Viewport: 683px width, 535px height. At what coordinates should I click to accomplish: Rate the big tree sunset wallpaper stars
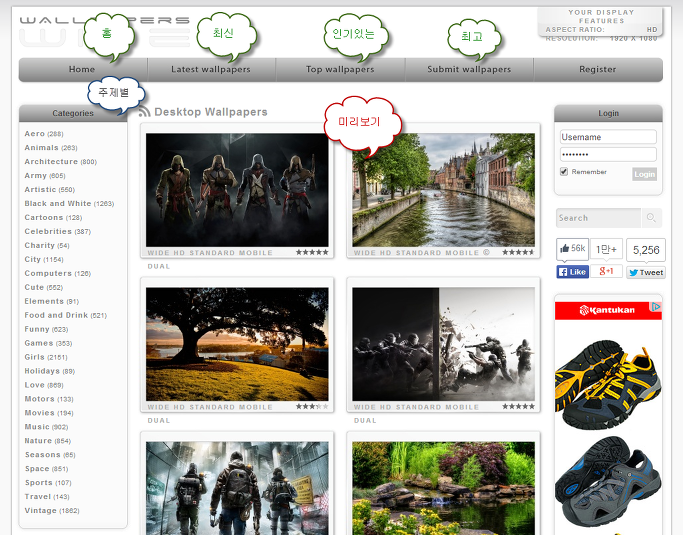point(312,406)
